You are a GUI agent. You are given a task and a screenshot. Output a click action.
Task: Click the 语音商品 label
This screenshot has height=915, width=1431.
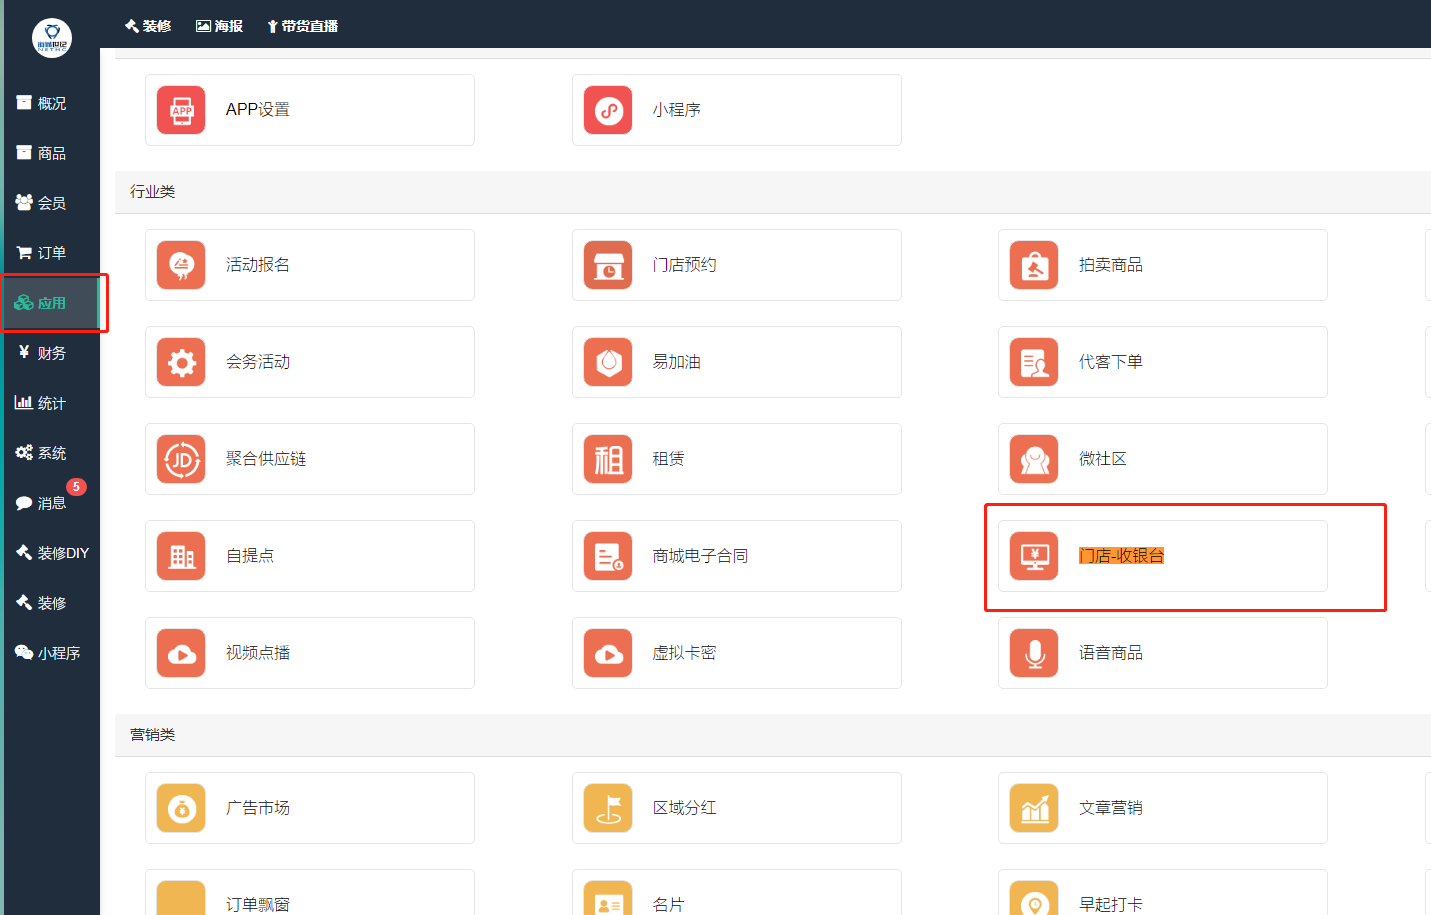coord(1111,653)
